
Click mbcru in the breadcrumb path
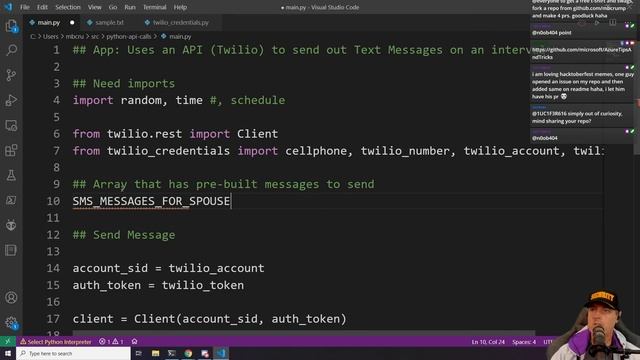tap(75, 36)
